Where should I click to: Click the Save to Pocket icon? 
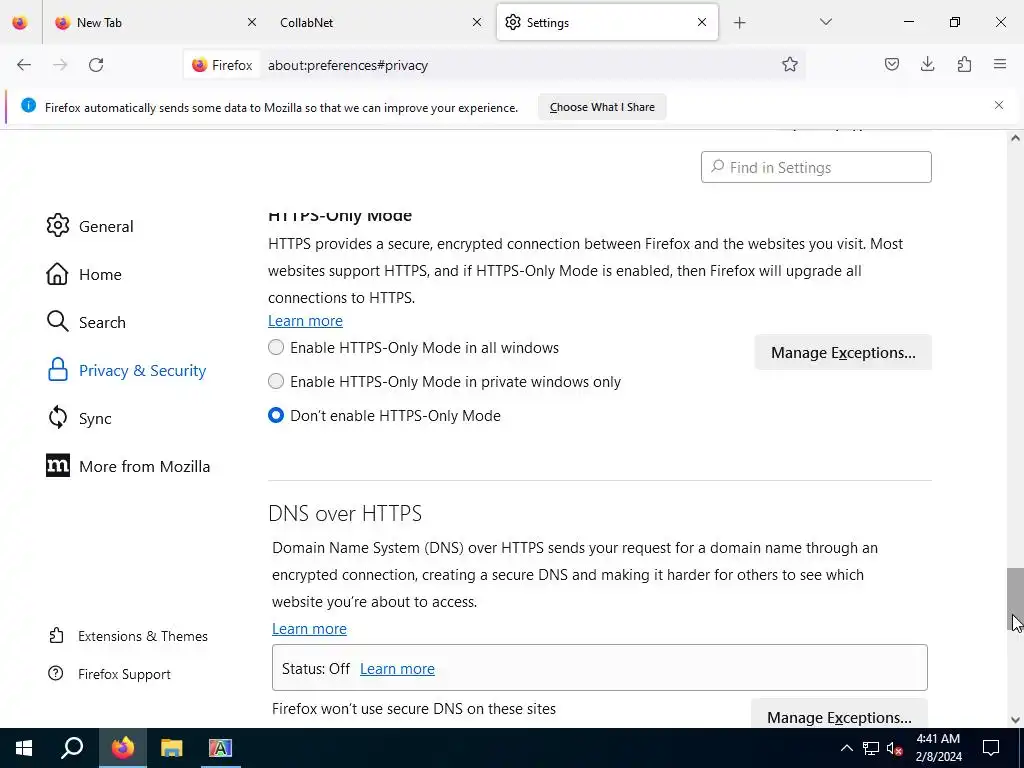coord(891,65)
